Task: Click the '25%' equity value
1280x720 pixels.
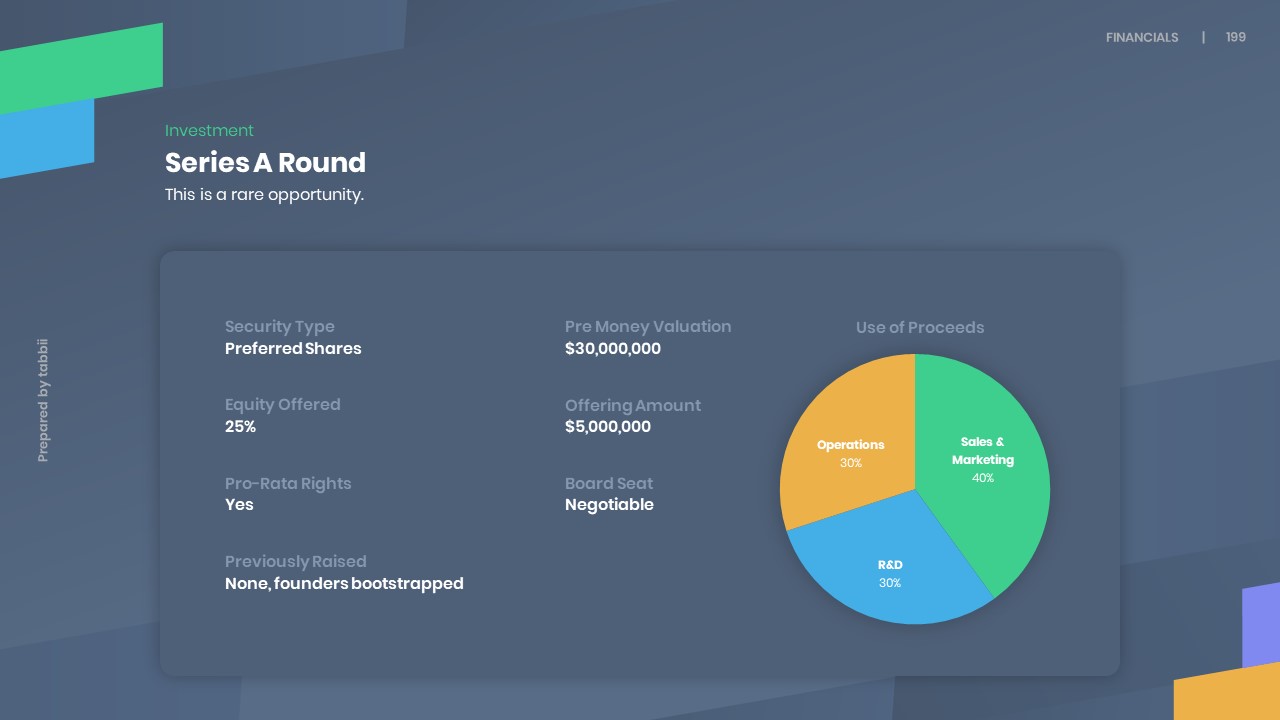Action: click(x=240, y=426)
